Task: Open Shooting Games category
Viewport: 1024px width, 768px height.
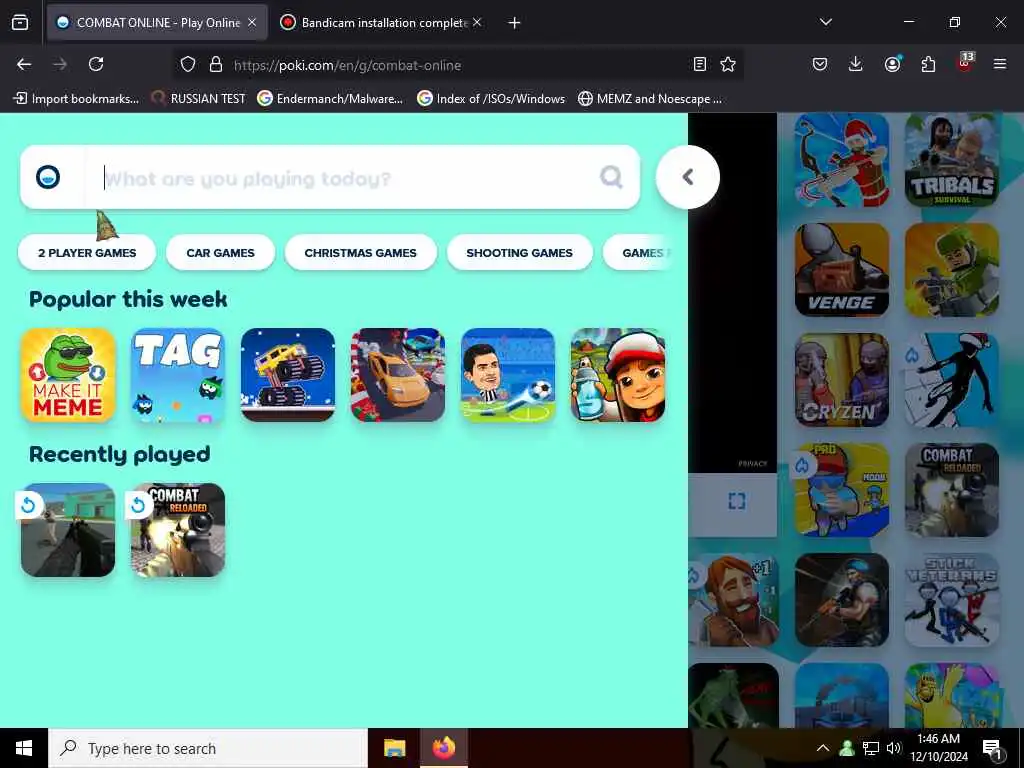Action: click(x=519, y=253)
